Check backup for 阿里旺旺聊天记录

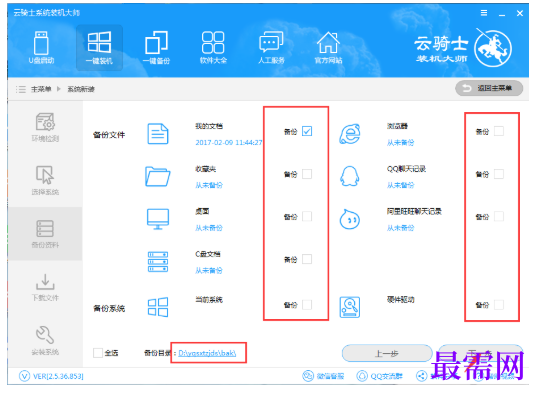click(499, 217)
